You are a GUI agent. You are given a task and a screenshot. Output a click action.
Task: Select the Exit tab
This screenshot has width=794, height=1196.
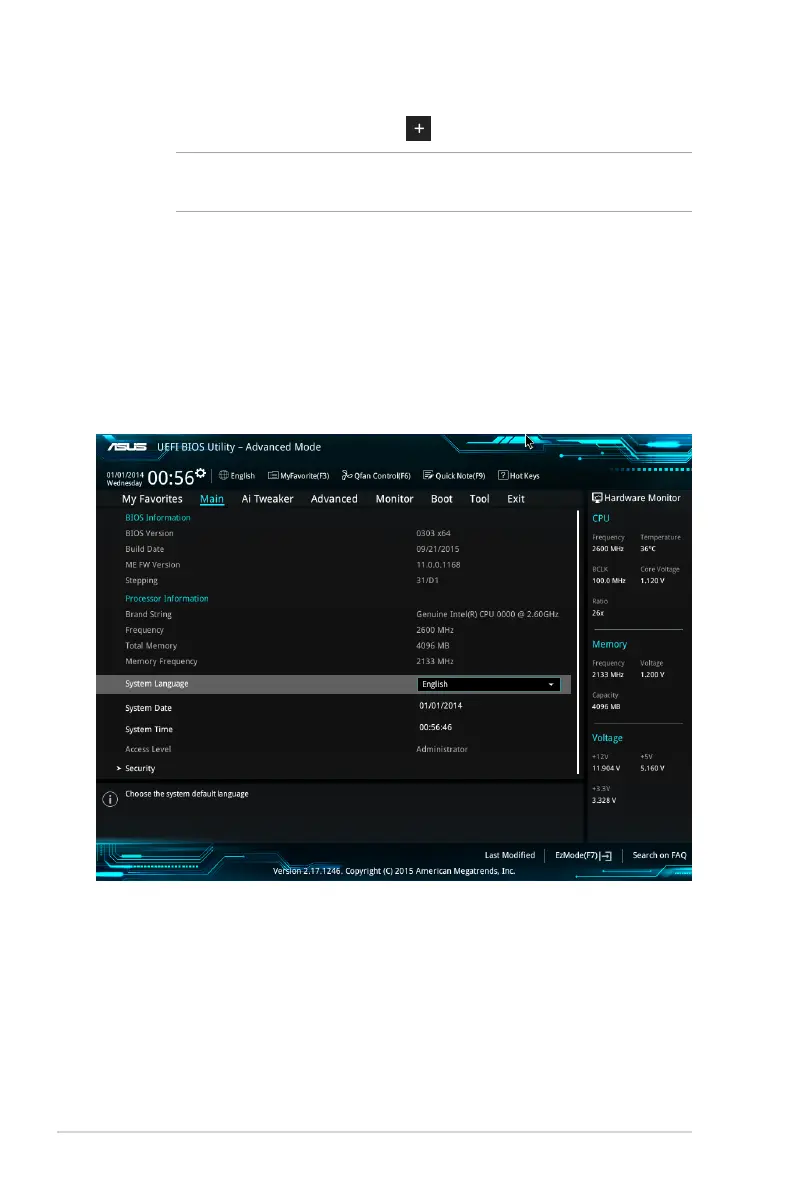[x=516, y=499]
